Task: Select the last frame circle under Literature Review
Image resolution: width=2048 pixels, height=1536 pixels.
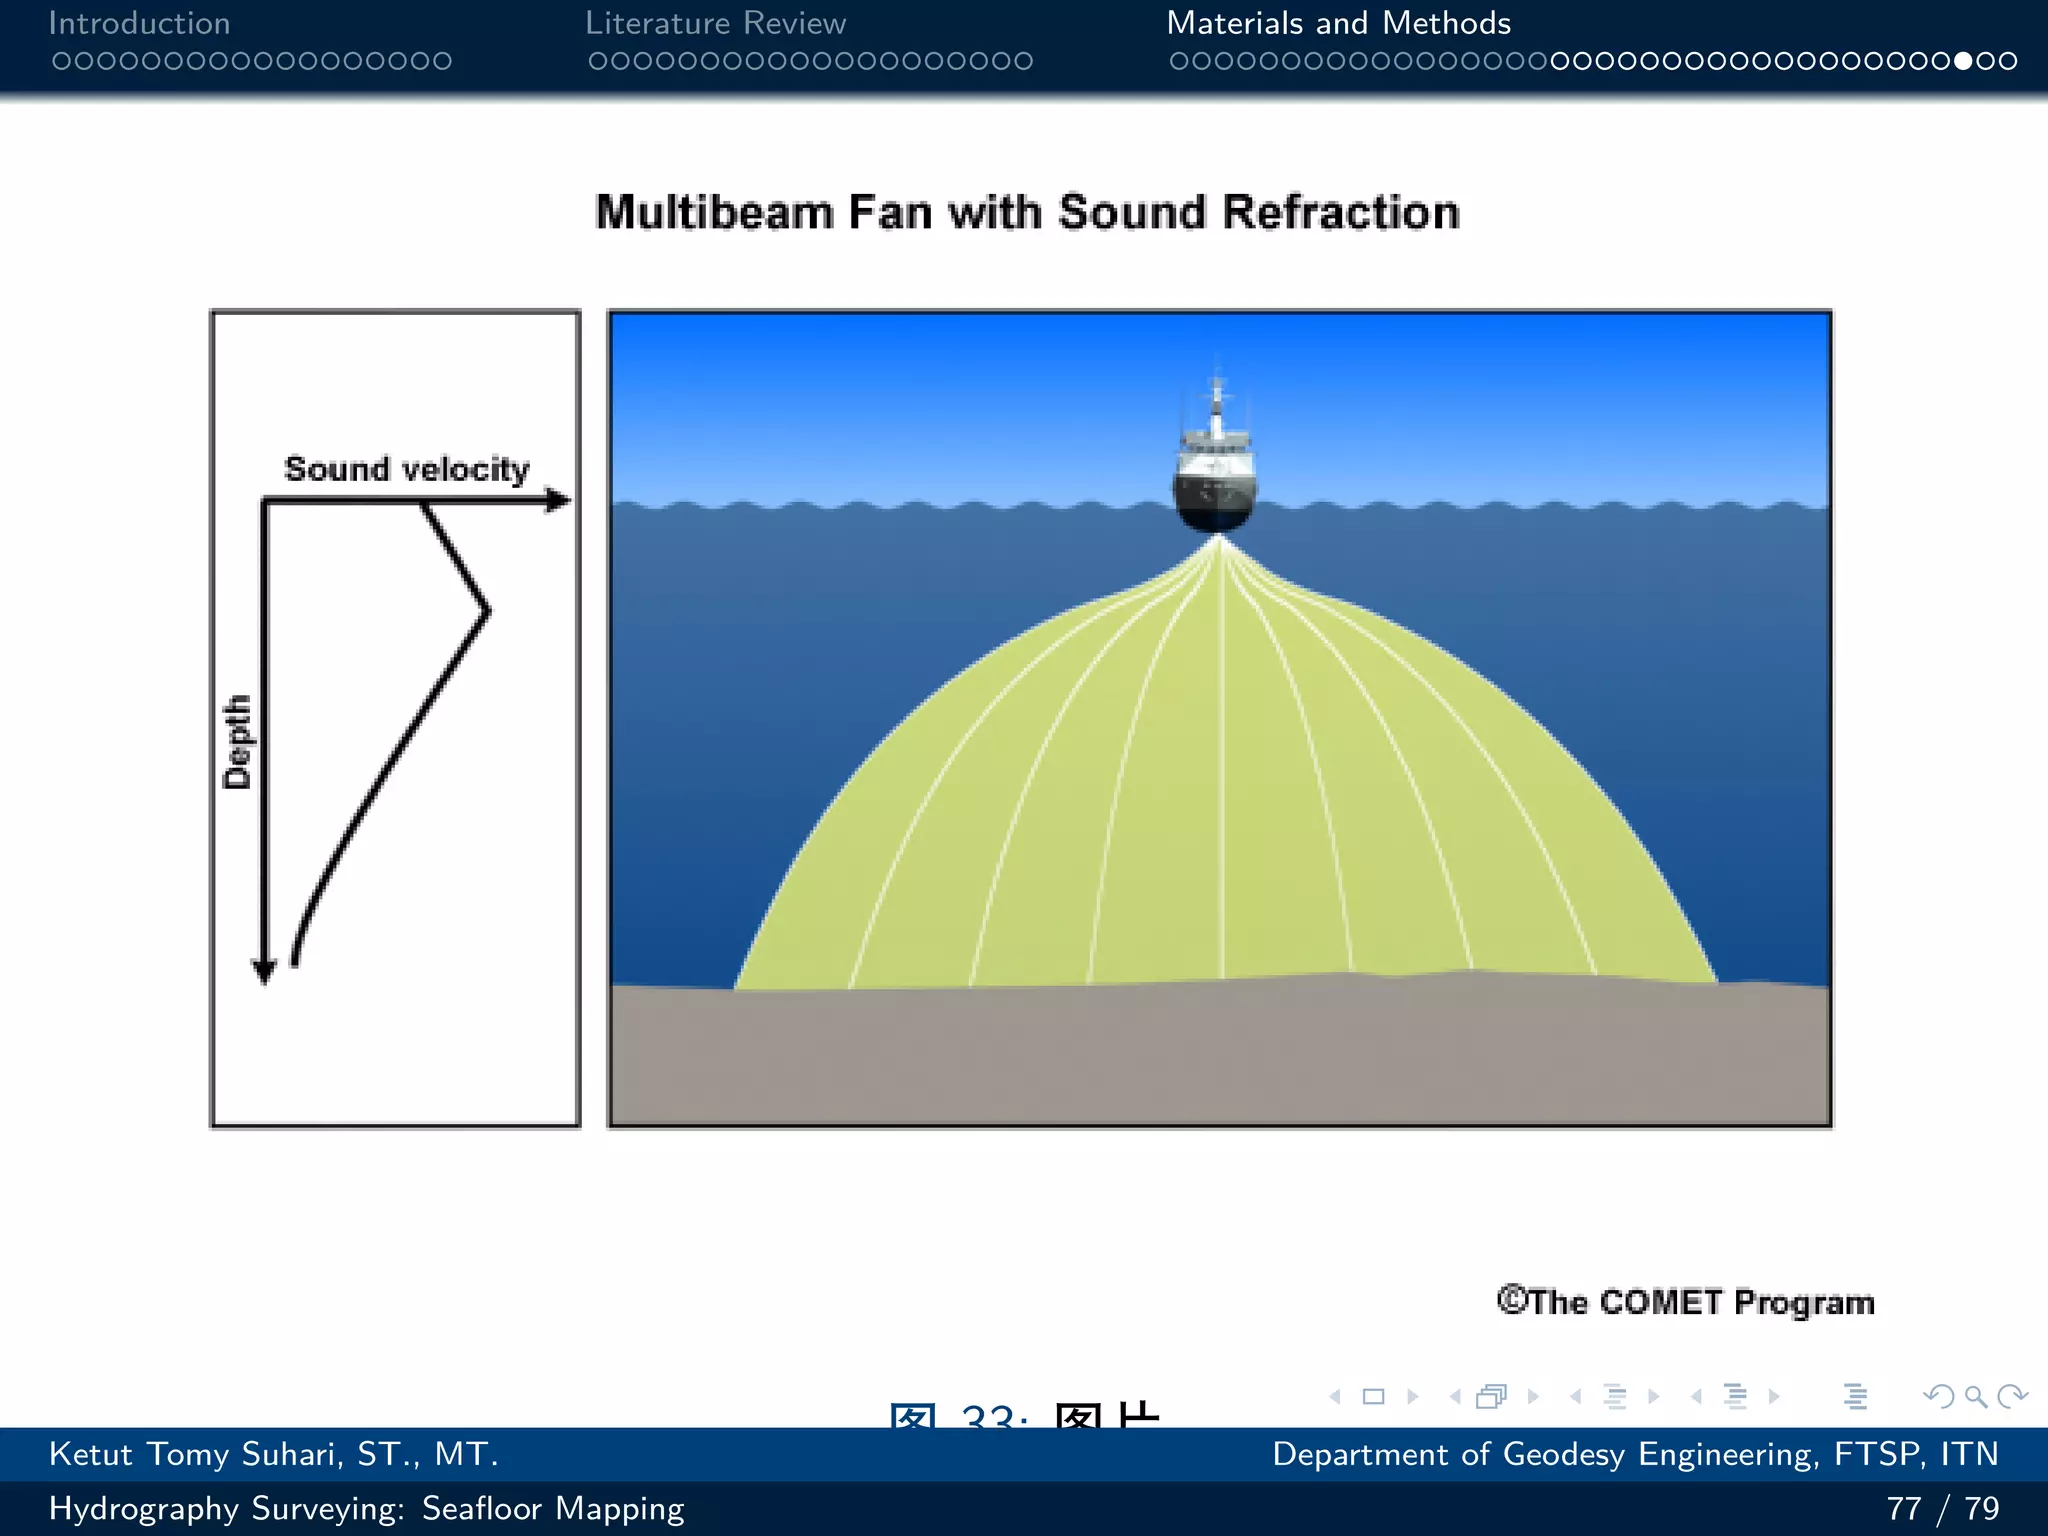Action: pos(1022,61)
